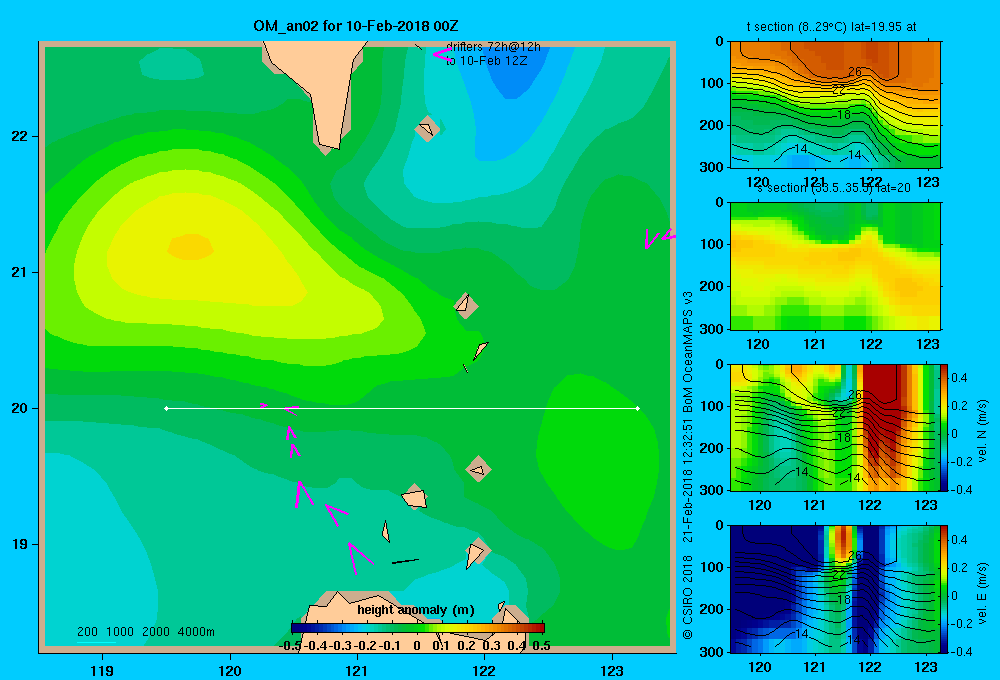
Task: Select the 'vel. N (m/s)' axis label
Action: coord(982,431)
